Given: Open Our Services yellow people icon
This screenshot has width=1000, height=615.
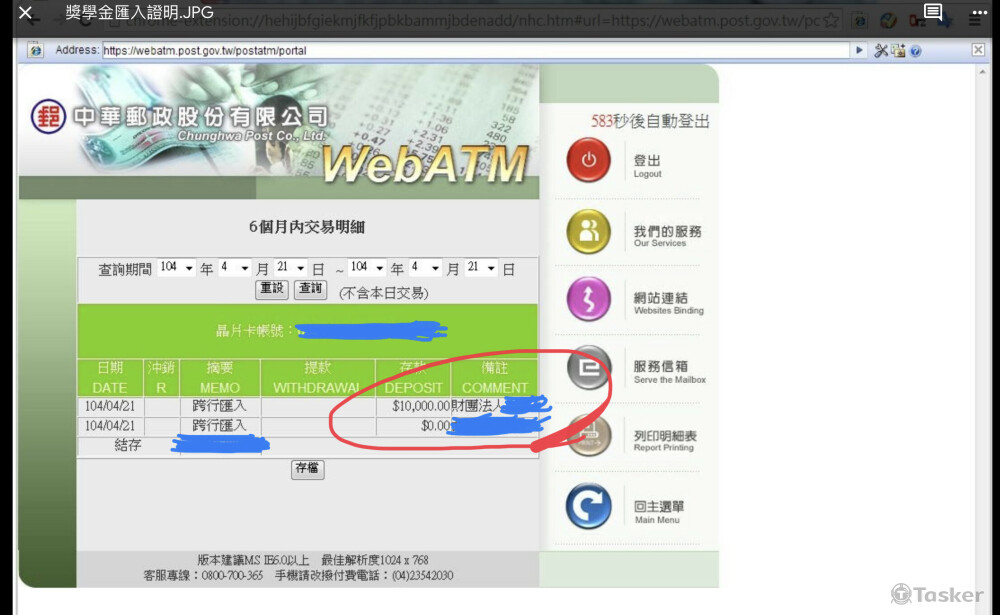Looking at the screenshot, I should click(x=588, y=231).
